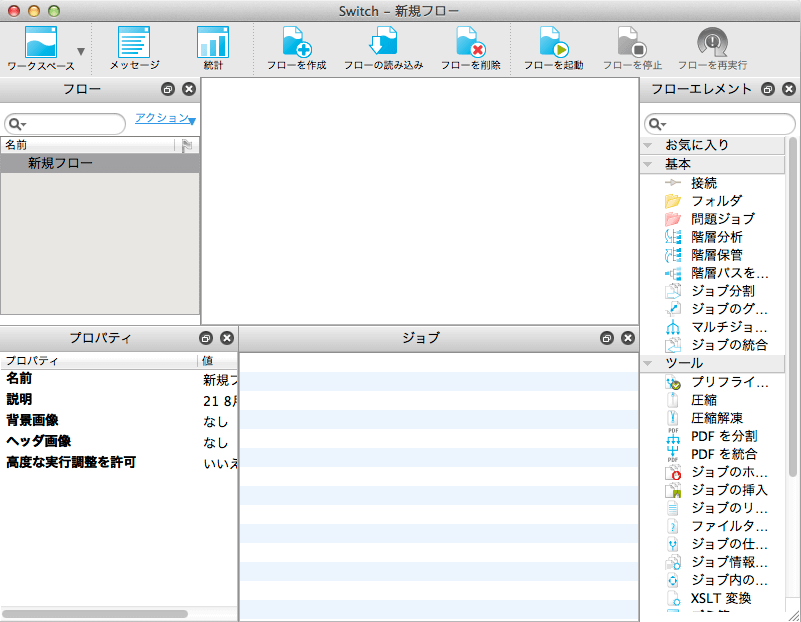Image resolution: width=801 pixels, height=622 pixels.
Task: Open the メッセージ messages view
Action: tap(134, 43)
